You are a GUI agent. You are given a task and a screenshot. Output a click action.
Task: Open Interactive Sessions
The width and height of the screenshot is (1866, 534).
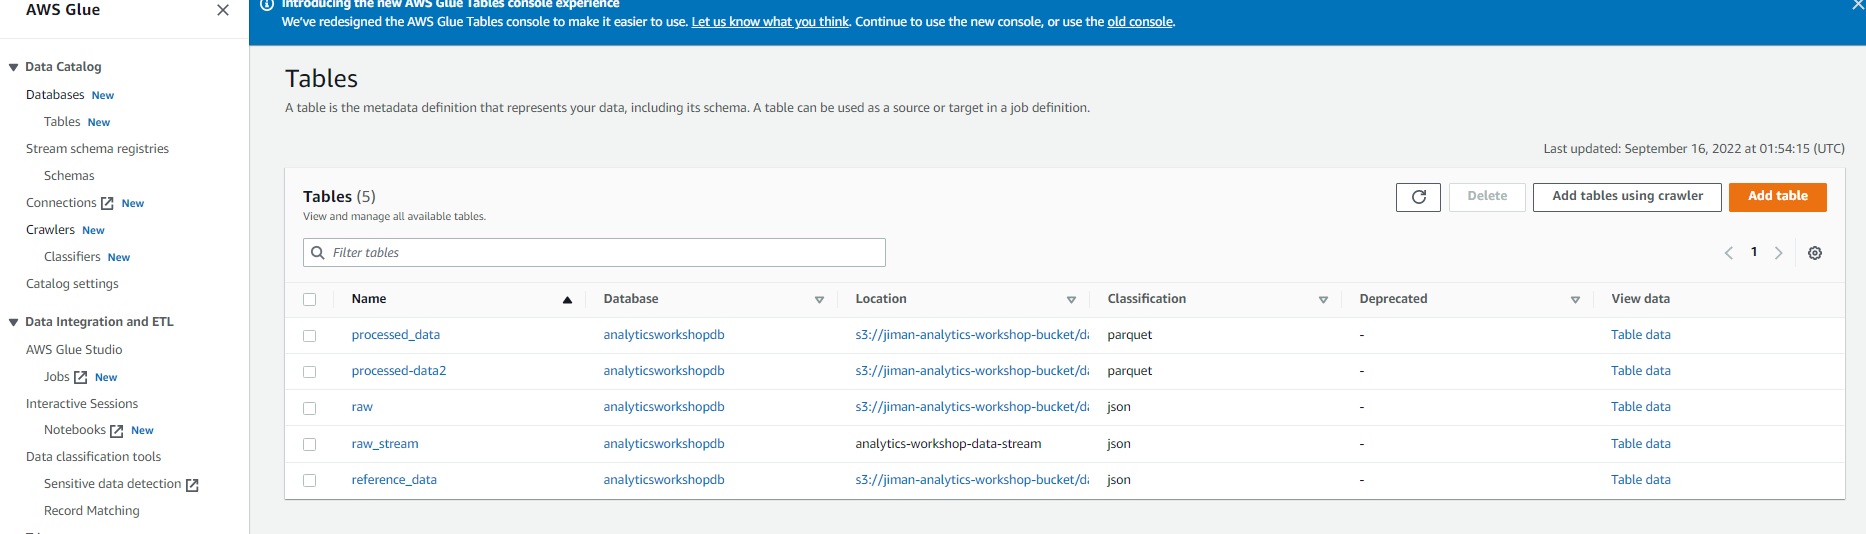[x=82, y=404]
